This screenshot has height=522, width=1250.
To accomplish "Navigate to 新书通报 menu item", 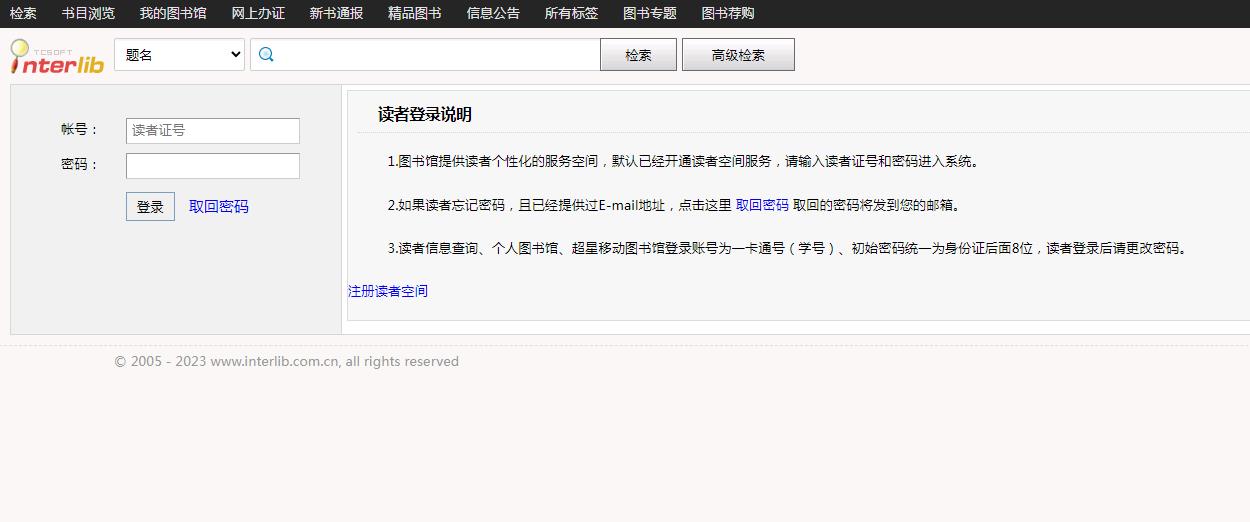I will (336, 13).
